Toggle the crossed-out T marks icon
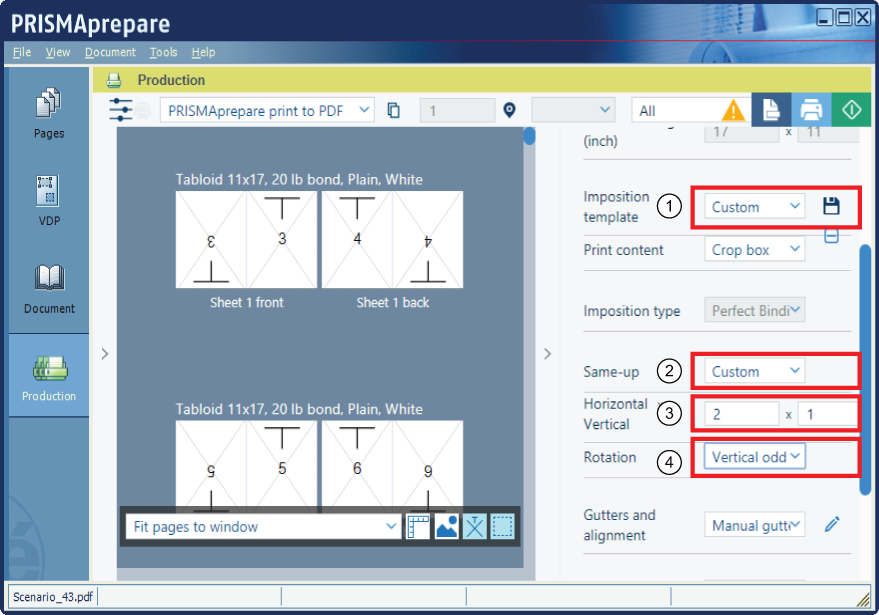879x615 pixels. click(x=475, y=526)
